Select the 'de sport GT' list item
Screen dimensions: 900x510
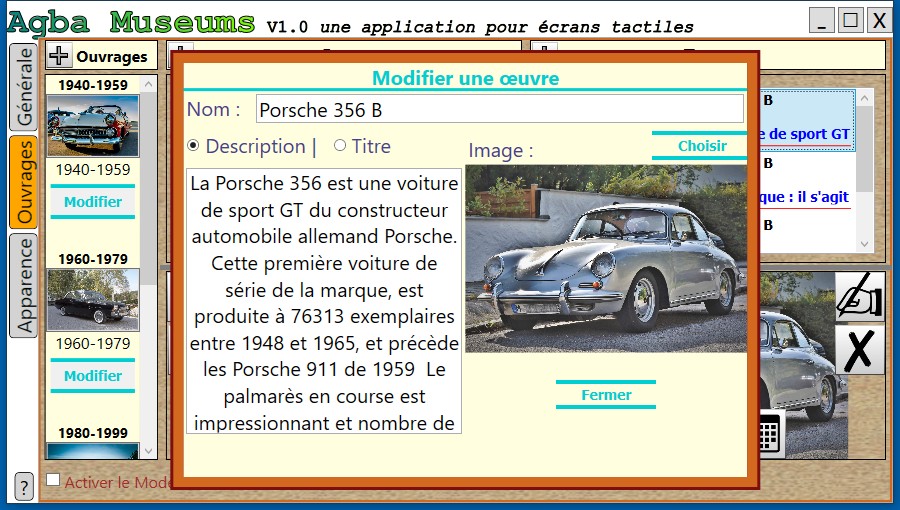coord(806,120)
